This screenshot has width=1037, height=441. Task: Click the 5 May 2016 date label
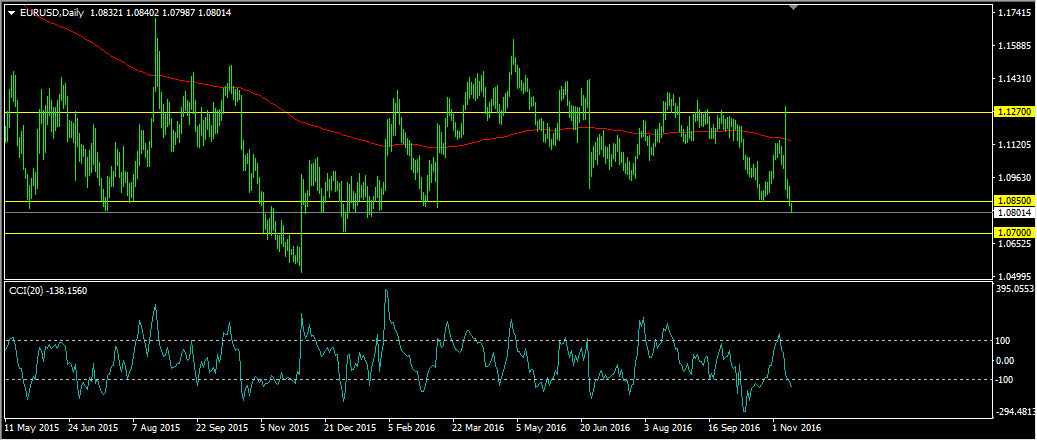pyautogui.click(x=542, y=428)
